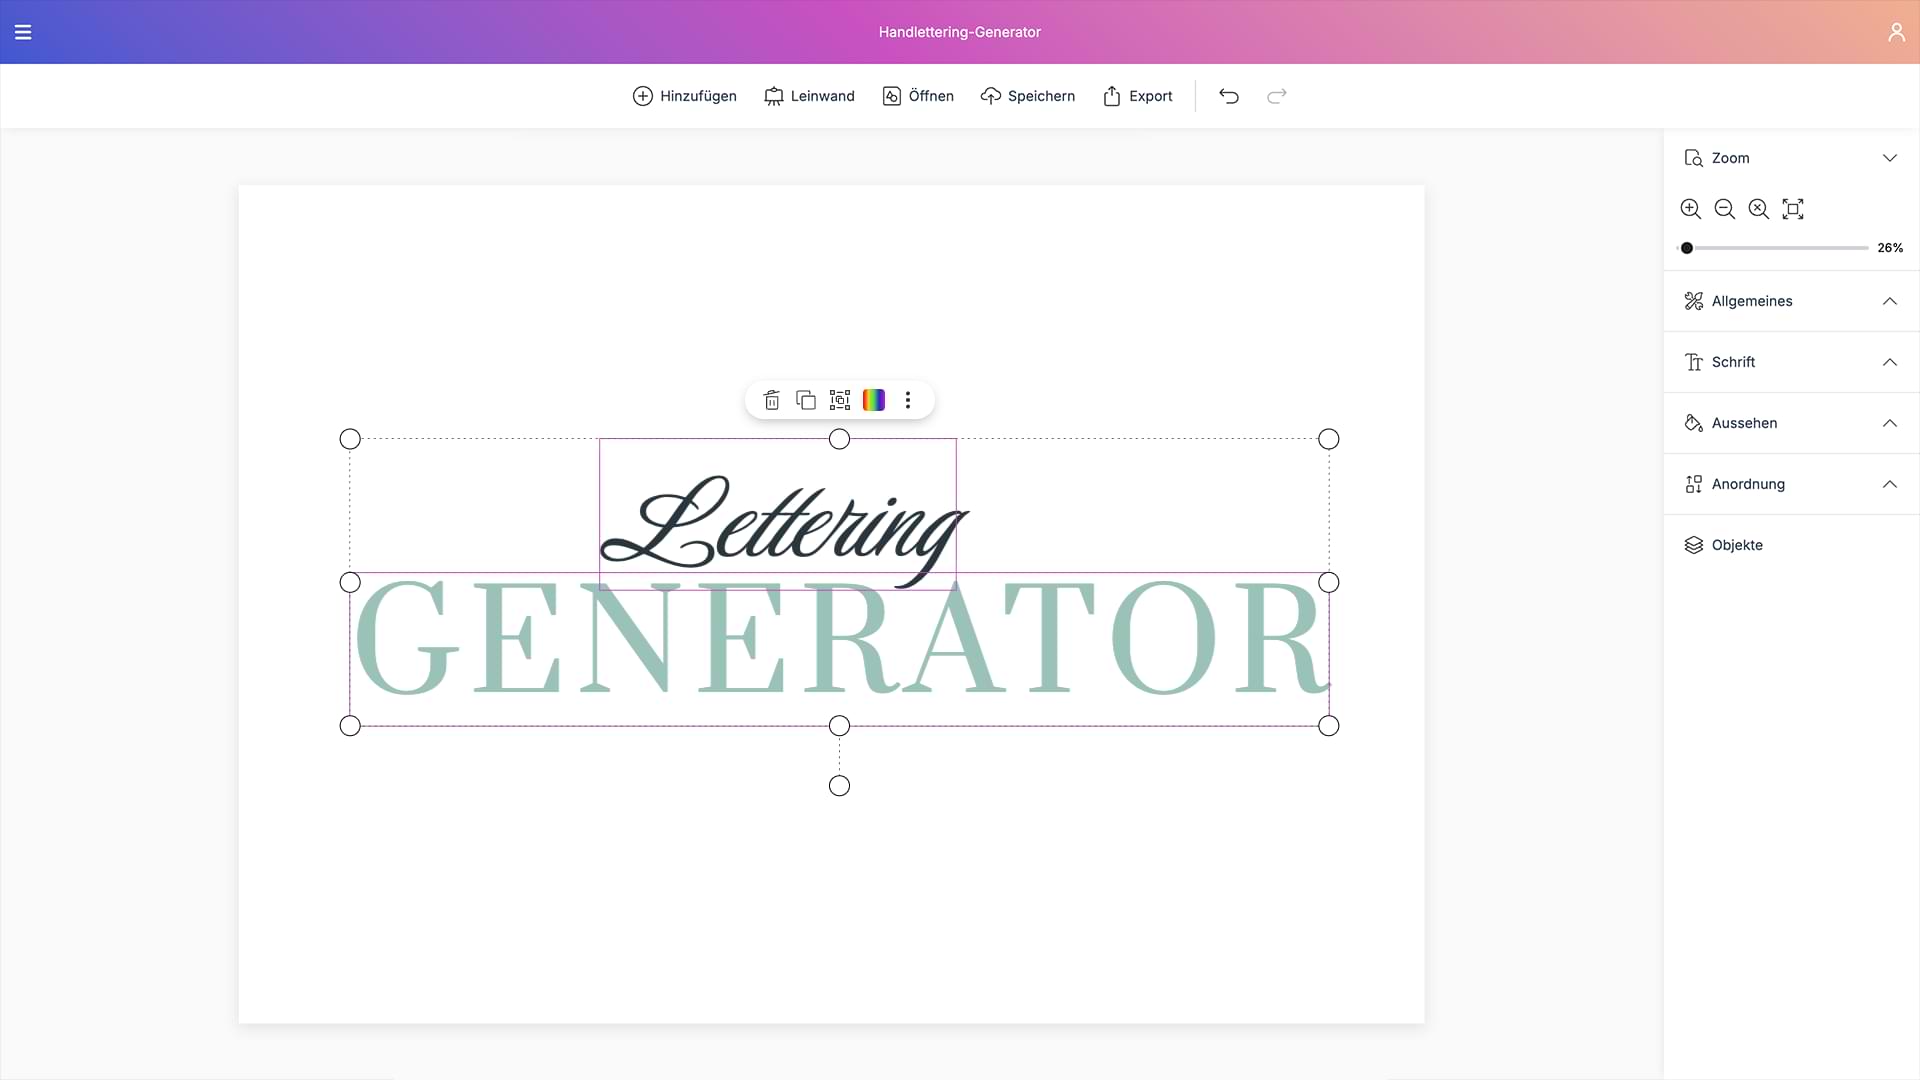Open more options three-dot menu
Viewport: 1920px width, 1080px height.
point(908,400)
